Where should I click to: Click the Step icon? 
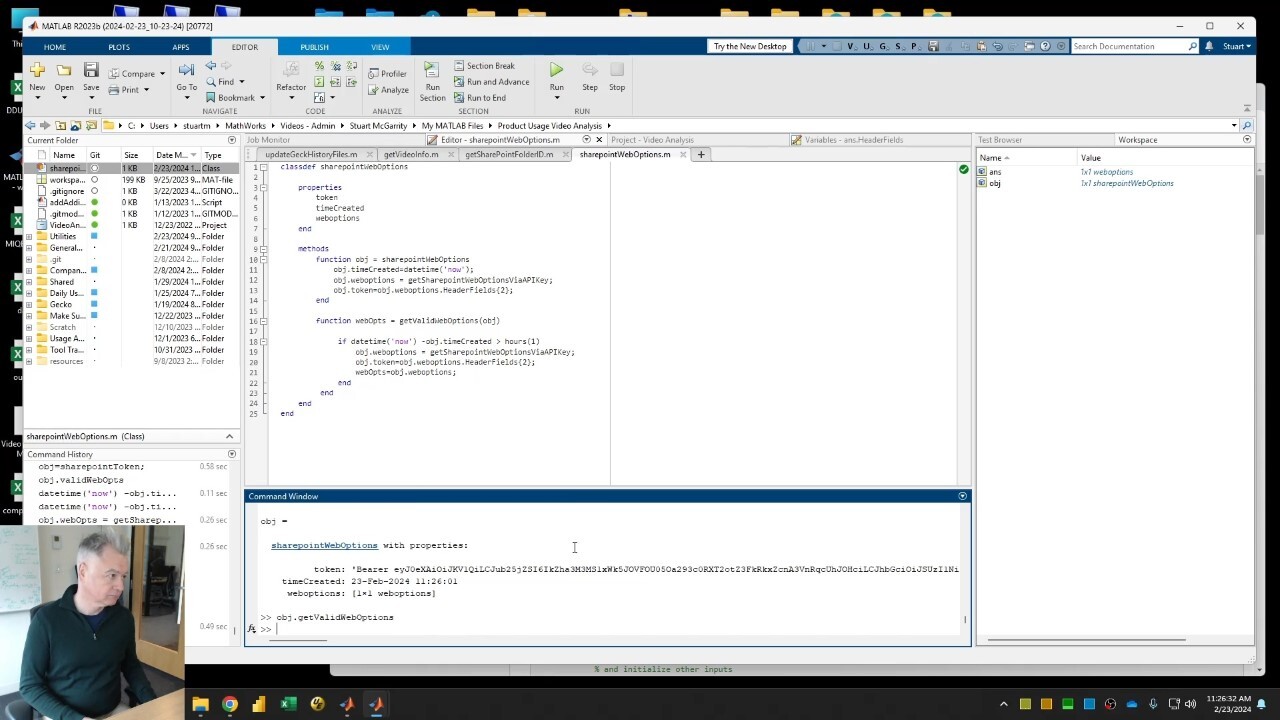pos(590,70)
